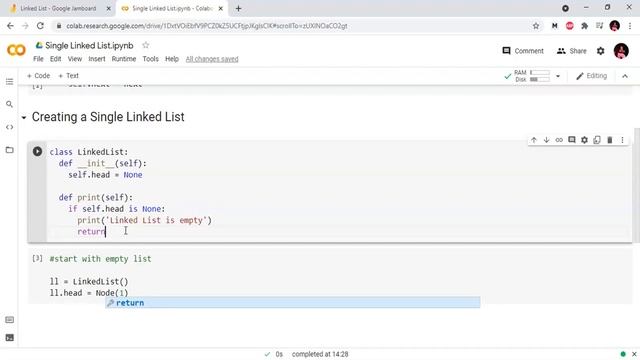Click the Colab CO logo

[x=16, y=50]
